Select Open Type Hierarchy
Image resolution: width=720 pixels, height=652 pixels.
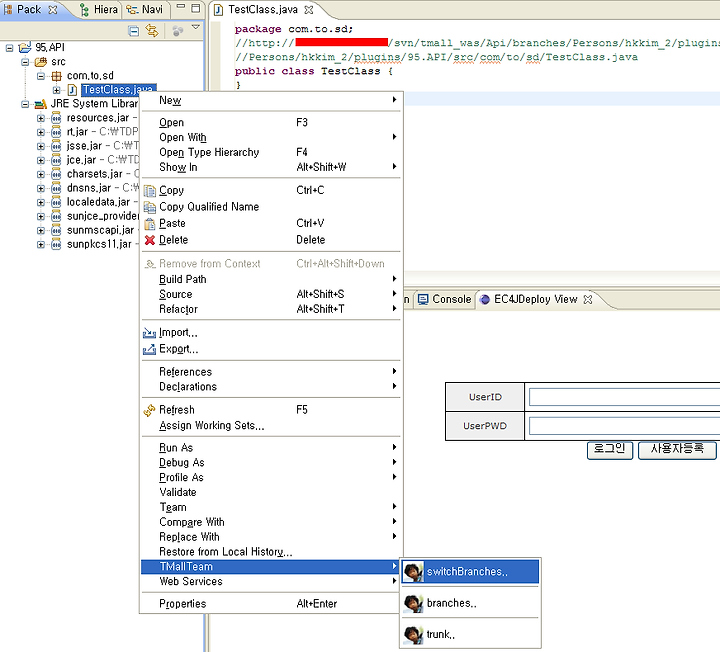[271, 152]
